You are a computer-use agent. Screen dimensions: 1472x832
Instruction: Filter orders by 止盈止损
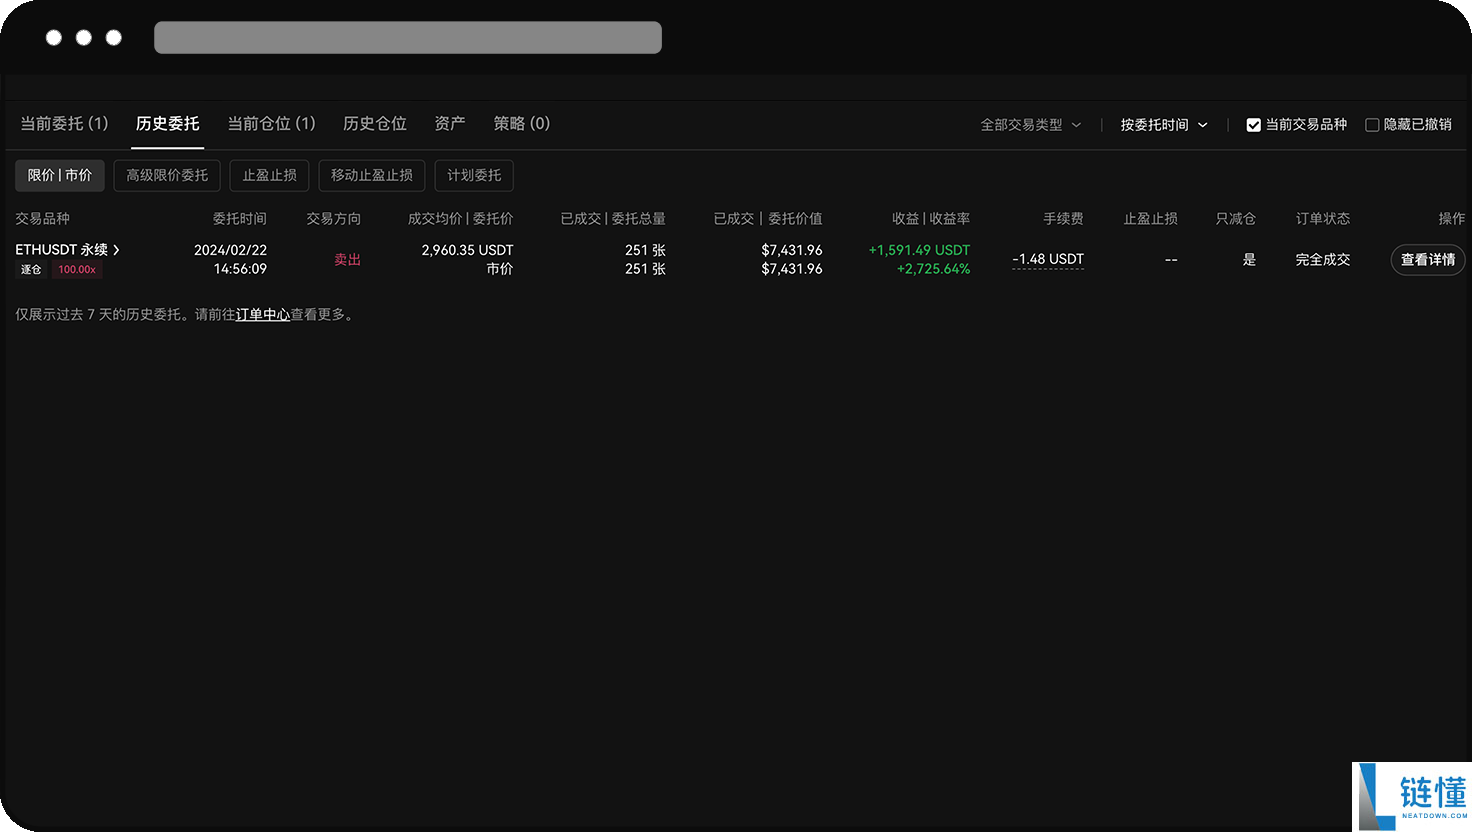click(x=268, y=175)
